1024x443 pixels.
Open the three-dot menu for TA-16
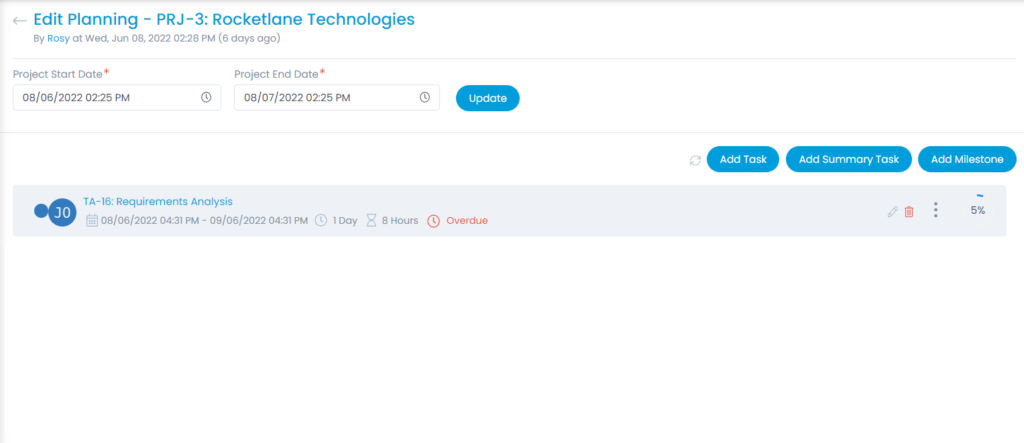pos(936,210)
